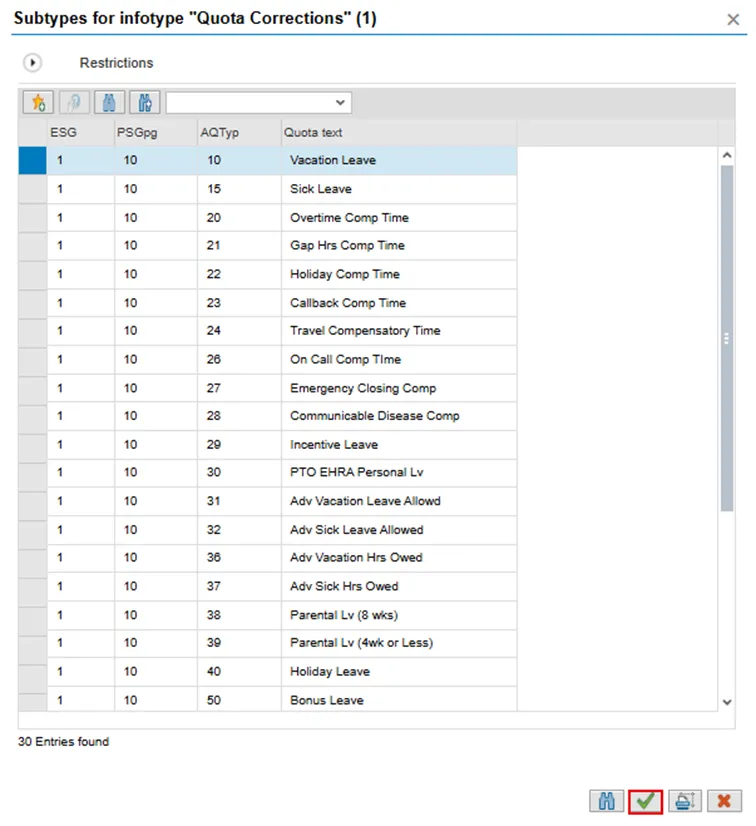Select the row marker for Holiday Leave

point(32,672)
